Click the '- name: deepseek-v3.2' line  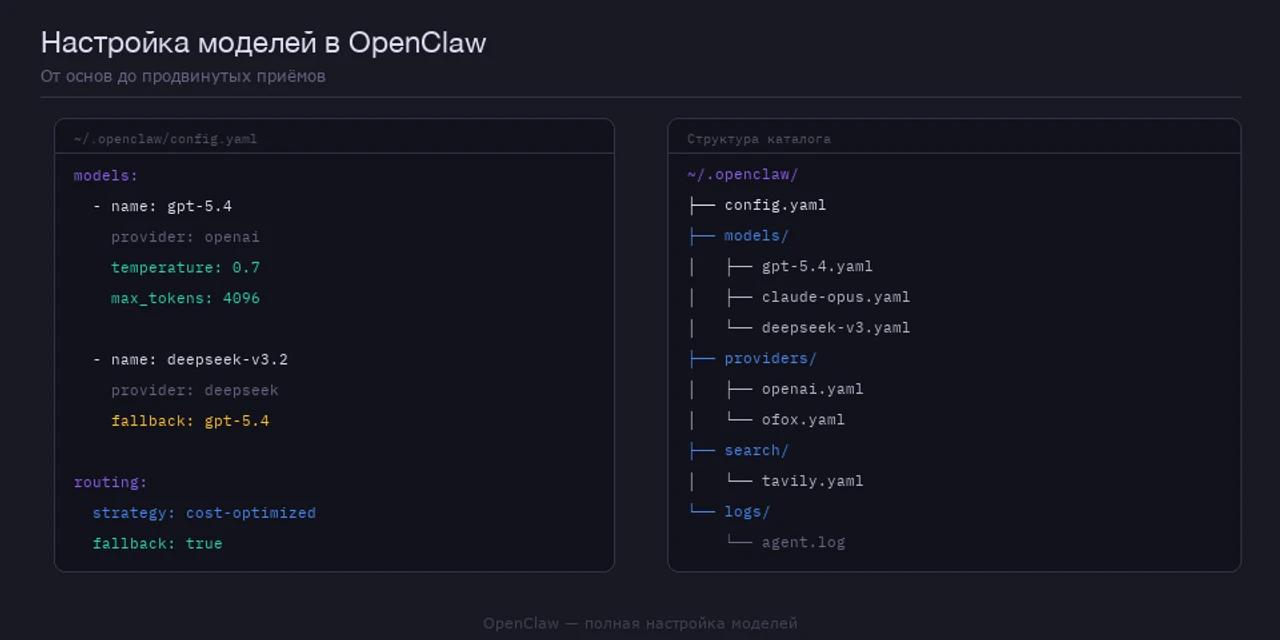click(x=190, y=359)
